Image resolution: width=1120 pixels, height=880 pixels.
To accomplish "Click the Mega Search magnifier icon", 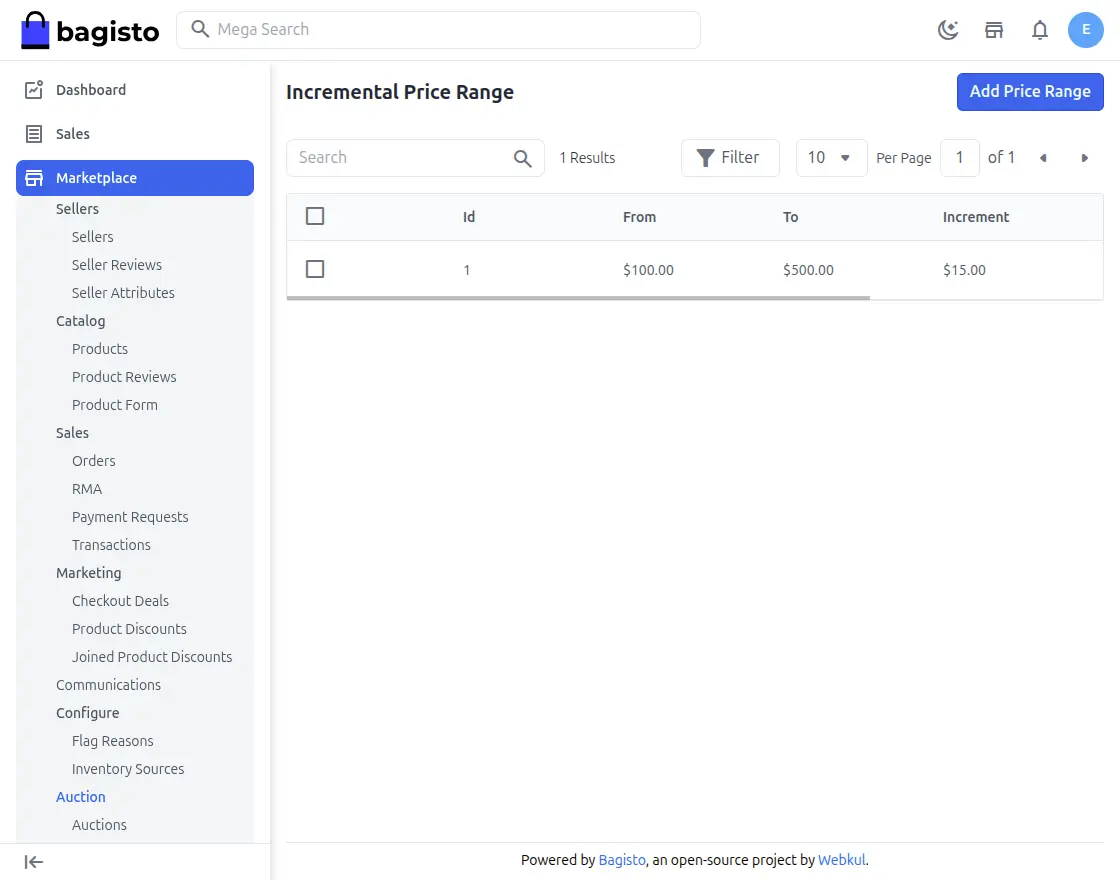I will (x=200, y=29).
